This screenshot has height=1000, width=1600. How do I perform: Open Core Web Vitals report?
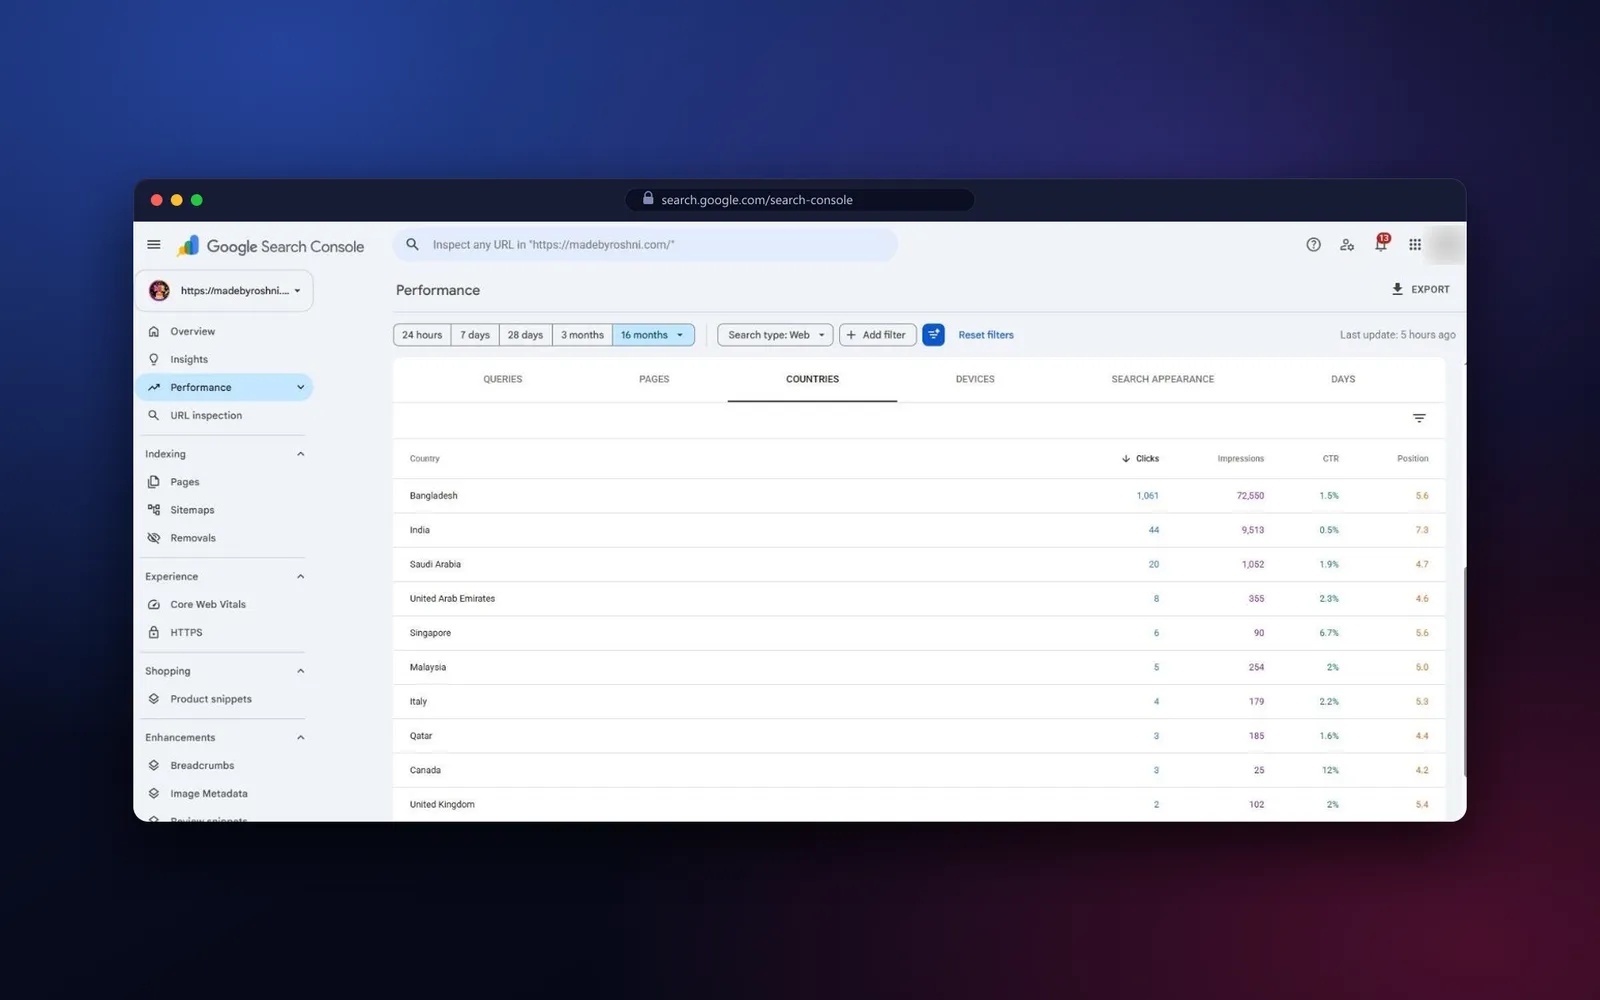coord(208,604)
